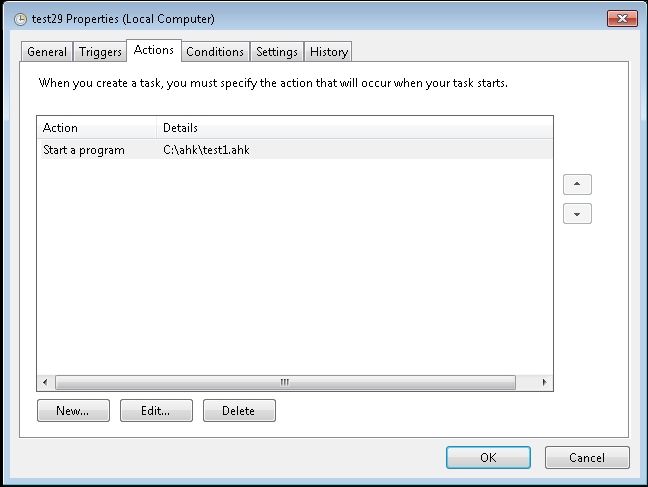View the History tab
This screenshot has height=487, width=648.
[x=329, y=52]
